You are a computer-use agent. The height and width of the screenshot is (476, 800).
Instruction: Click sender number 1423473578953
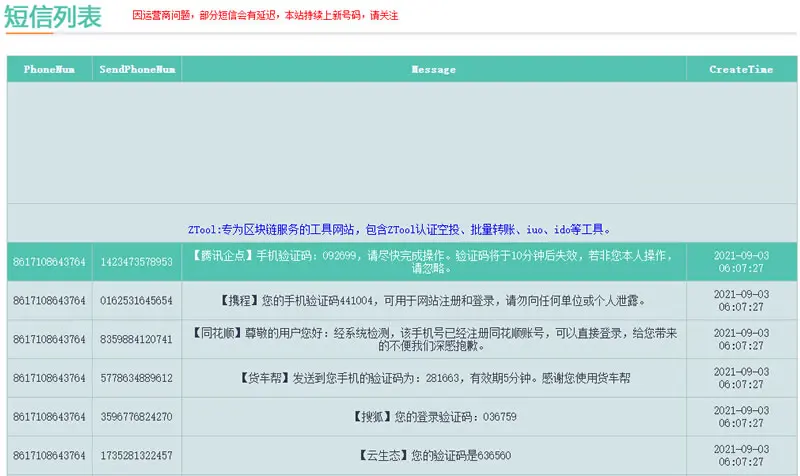pyautogui.click(x=137, y=262)
